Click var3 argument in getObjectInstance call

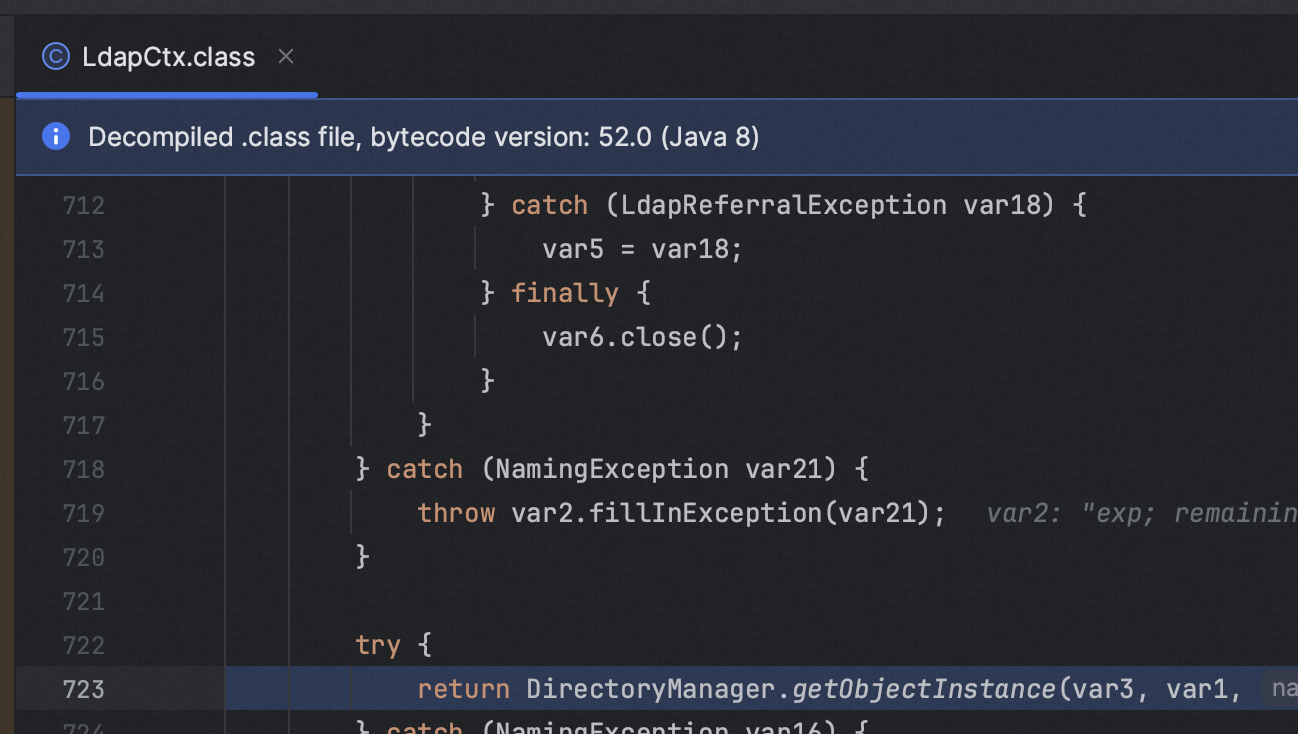1101,689
